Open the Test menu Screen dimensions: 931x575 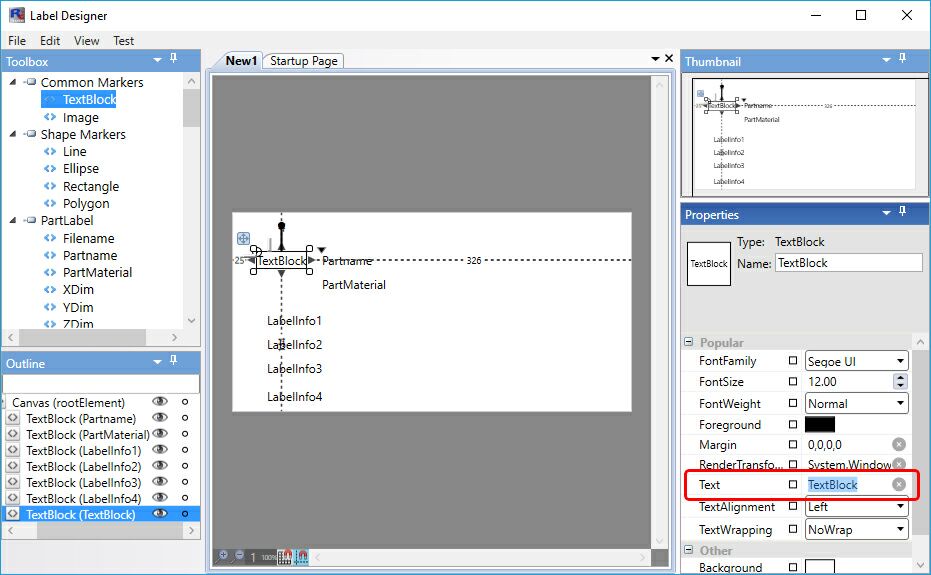click(124, 40)
